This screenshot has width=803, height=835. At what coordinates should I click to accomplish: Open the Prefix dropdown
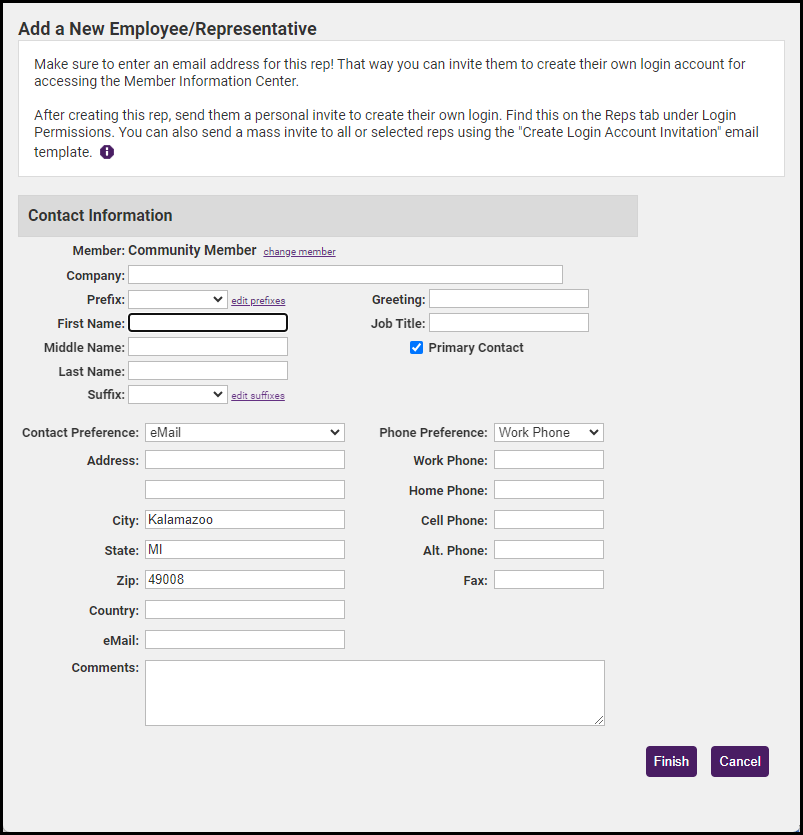(x=178, y=299)
